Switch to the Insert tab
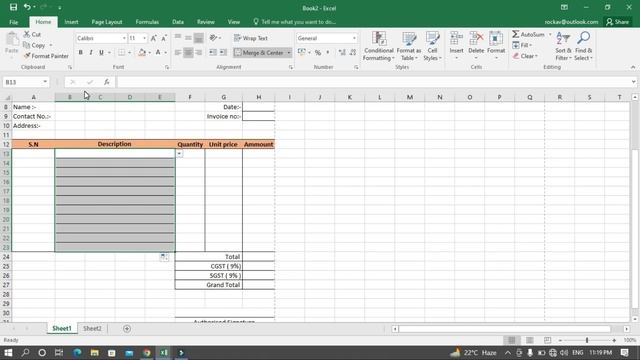The width and height of the screenshot is (640, 360). click(71, 22)
